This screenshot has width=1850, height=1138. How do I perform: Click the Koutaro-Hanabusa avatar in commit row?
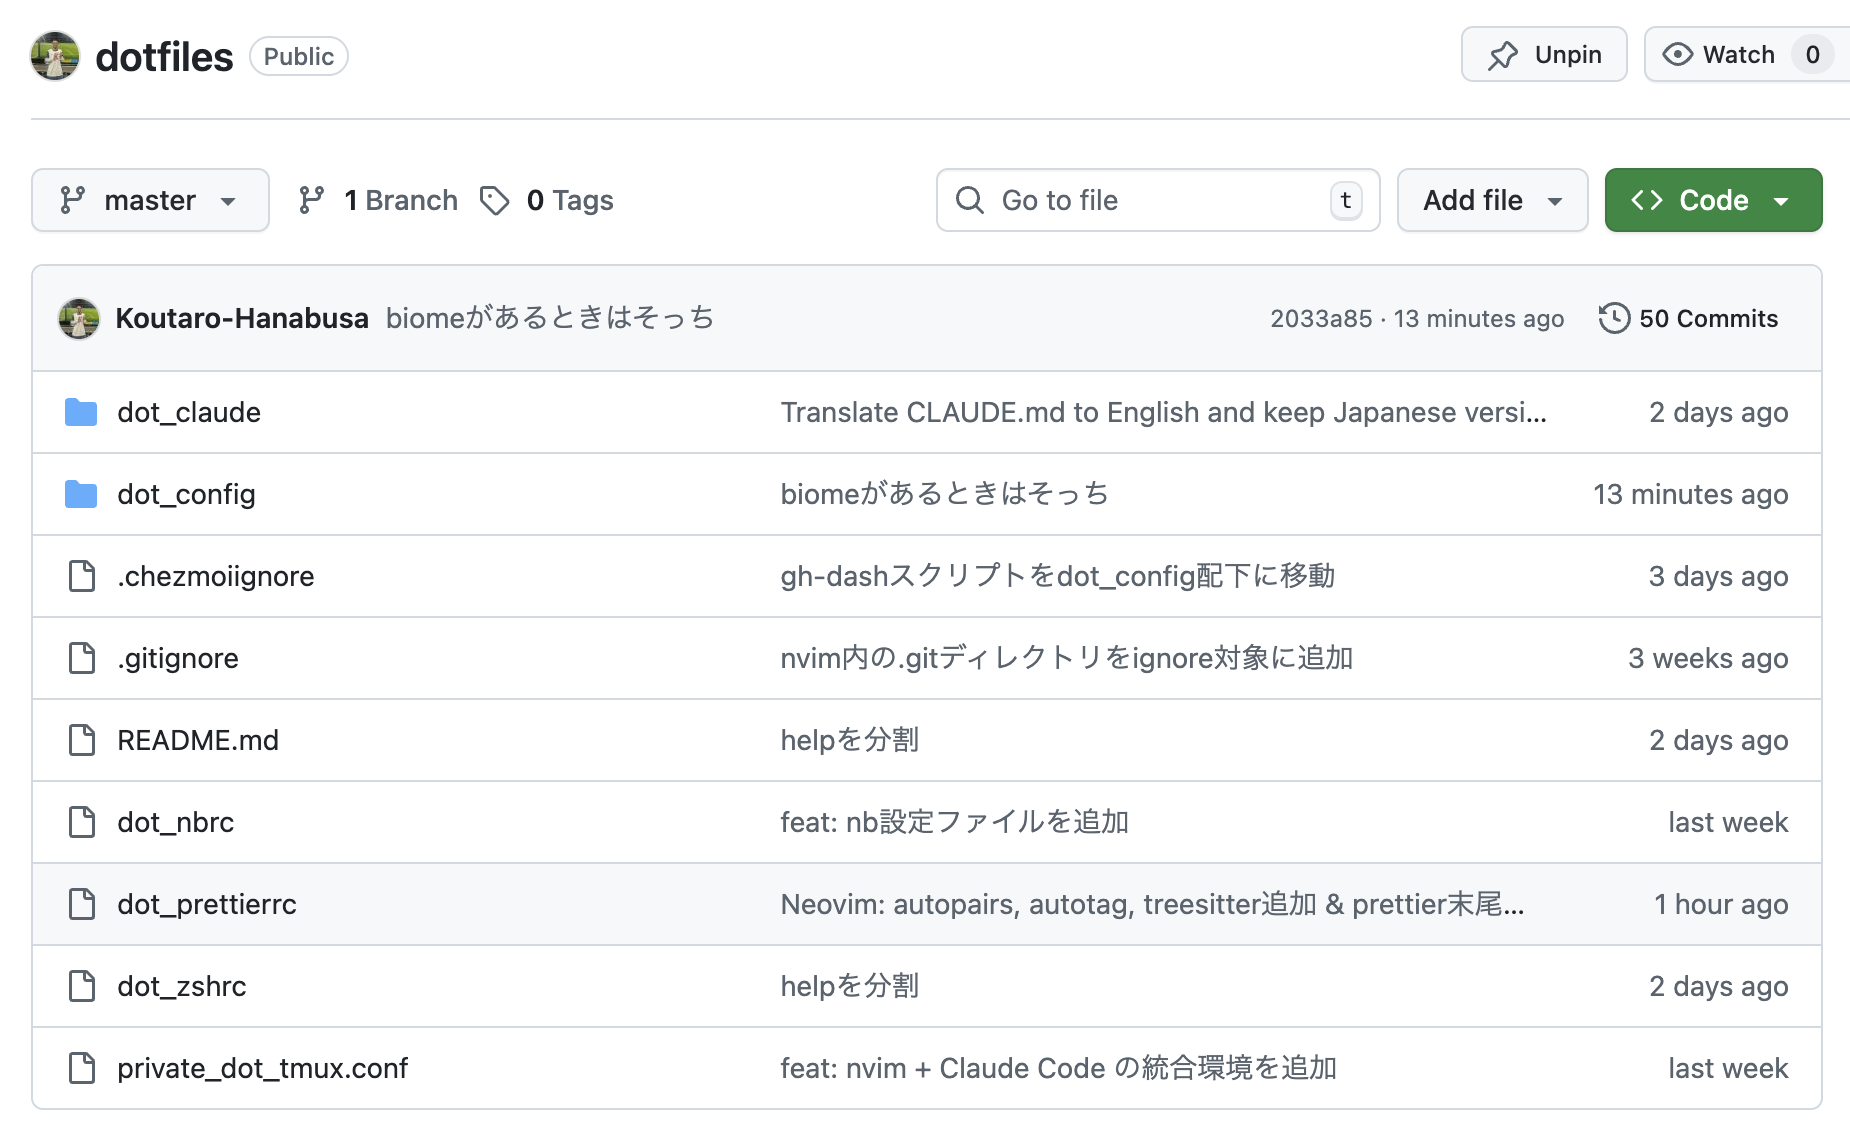(x=79, y=318)
